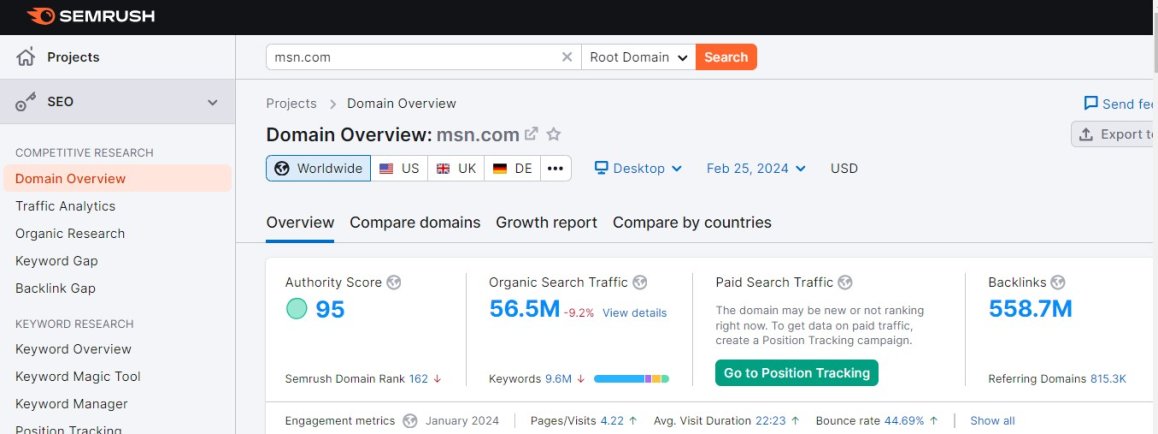Image resolution: width=1158 pixels, height=434 pixels.
Task: Click the 558.7M backlinks value
Action: click(1030, 309)
